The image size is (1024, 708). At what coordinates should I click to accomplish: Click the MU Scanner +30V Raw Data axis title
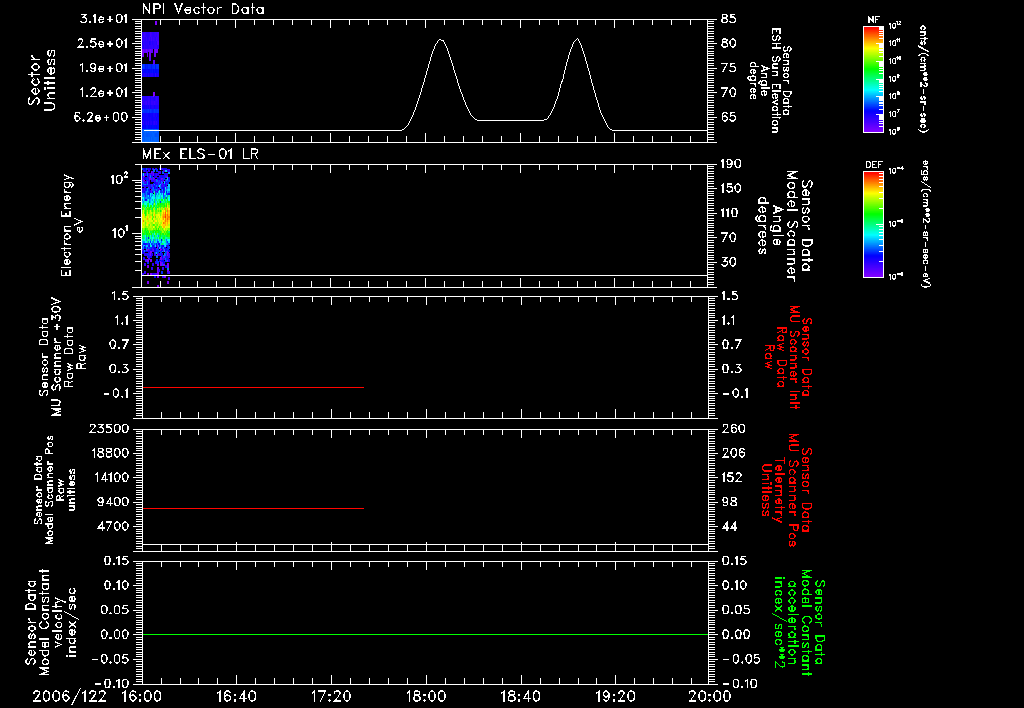tap(63, 357)
